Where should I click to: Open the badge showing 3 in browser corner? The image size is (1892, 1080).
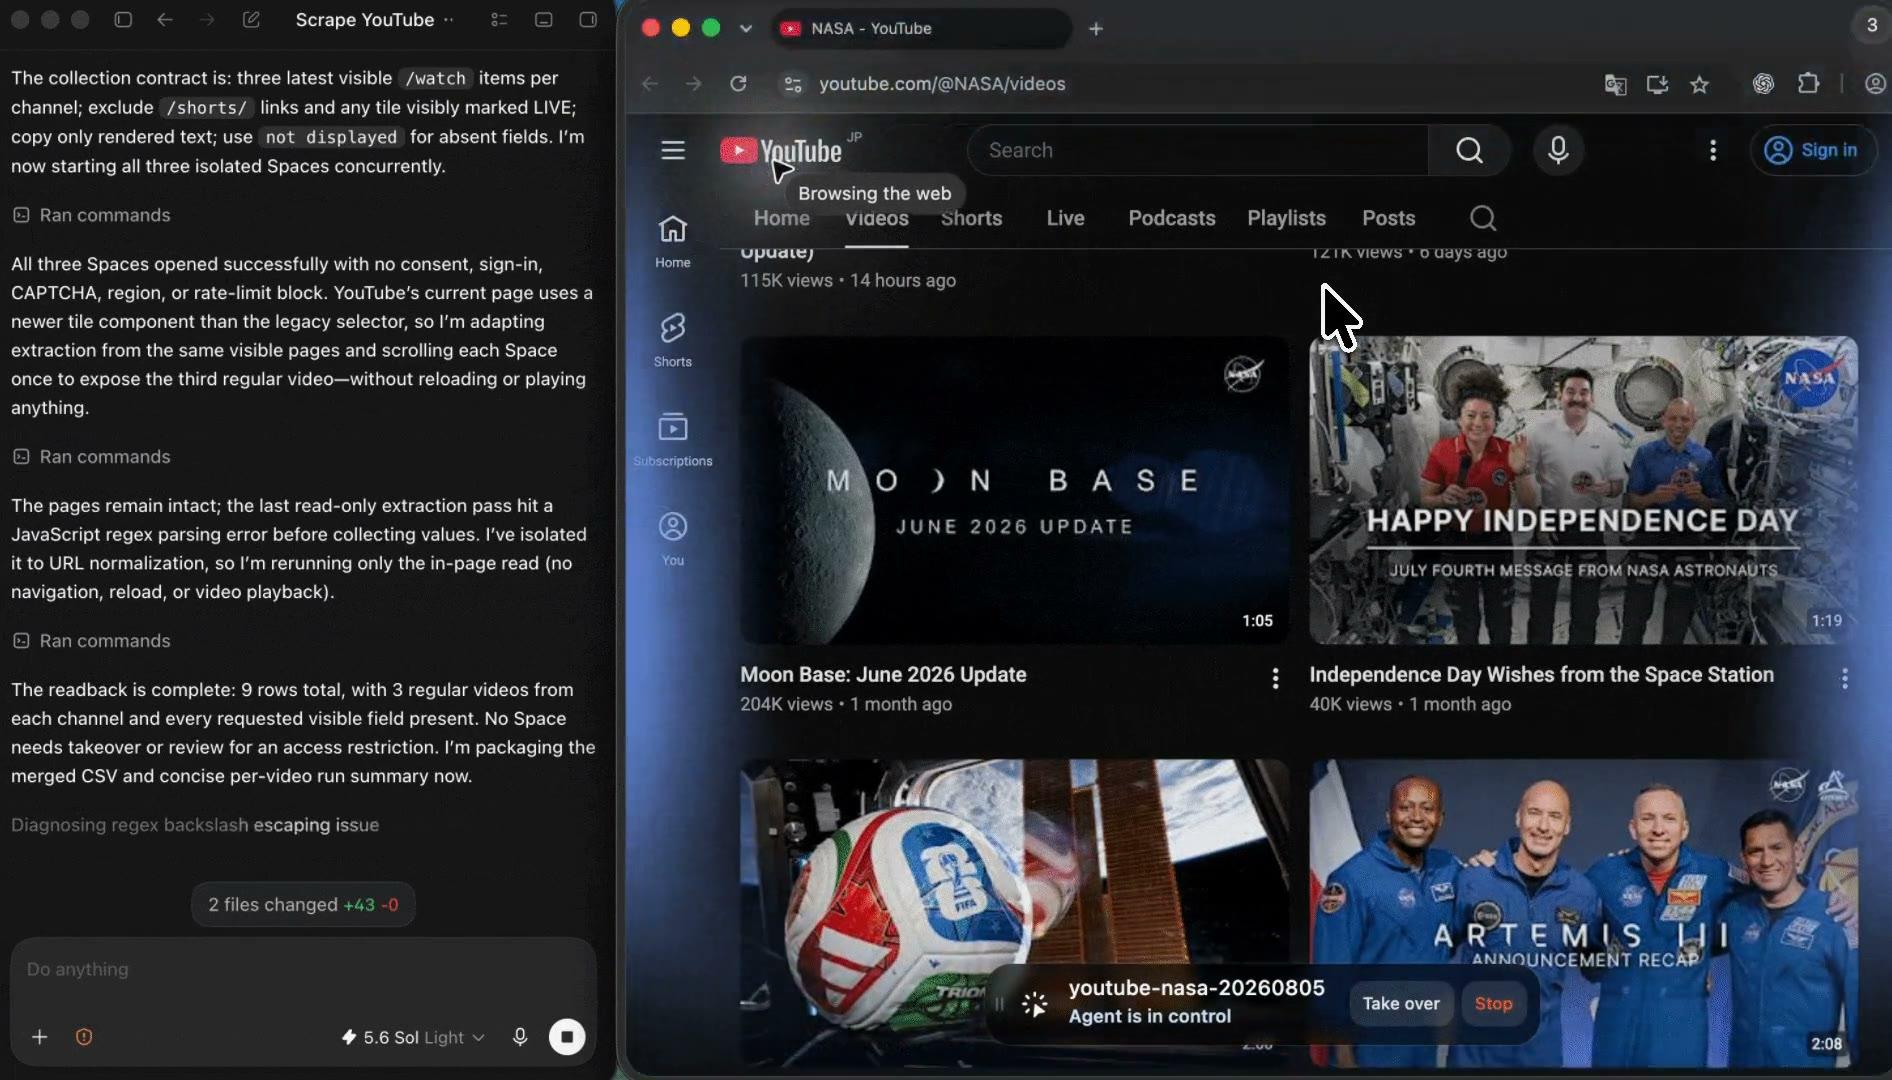1871,26
